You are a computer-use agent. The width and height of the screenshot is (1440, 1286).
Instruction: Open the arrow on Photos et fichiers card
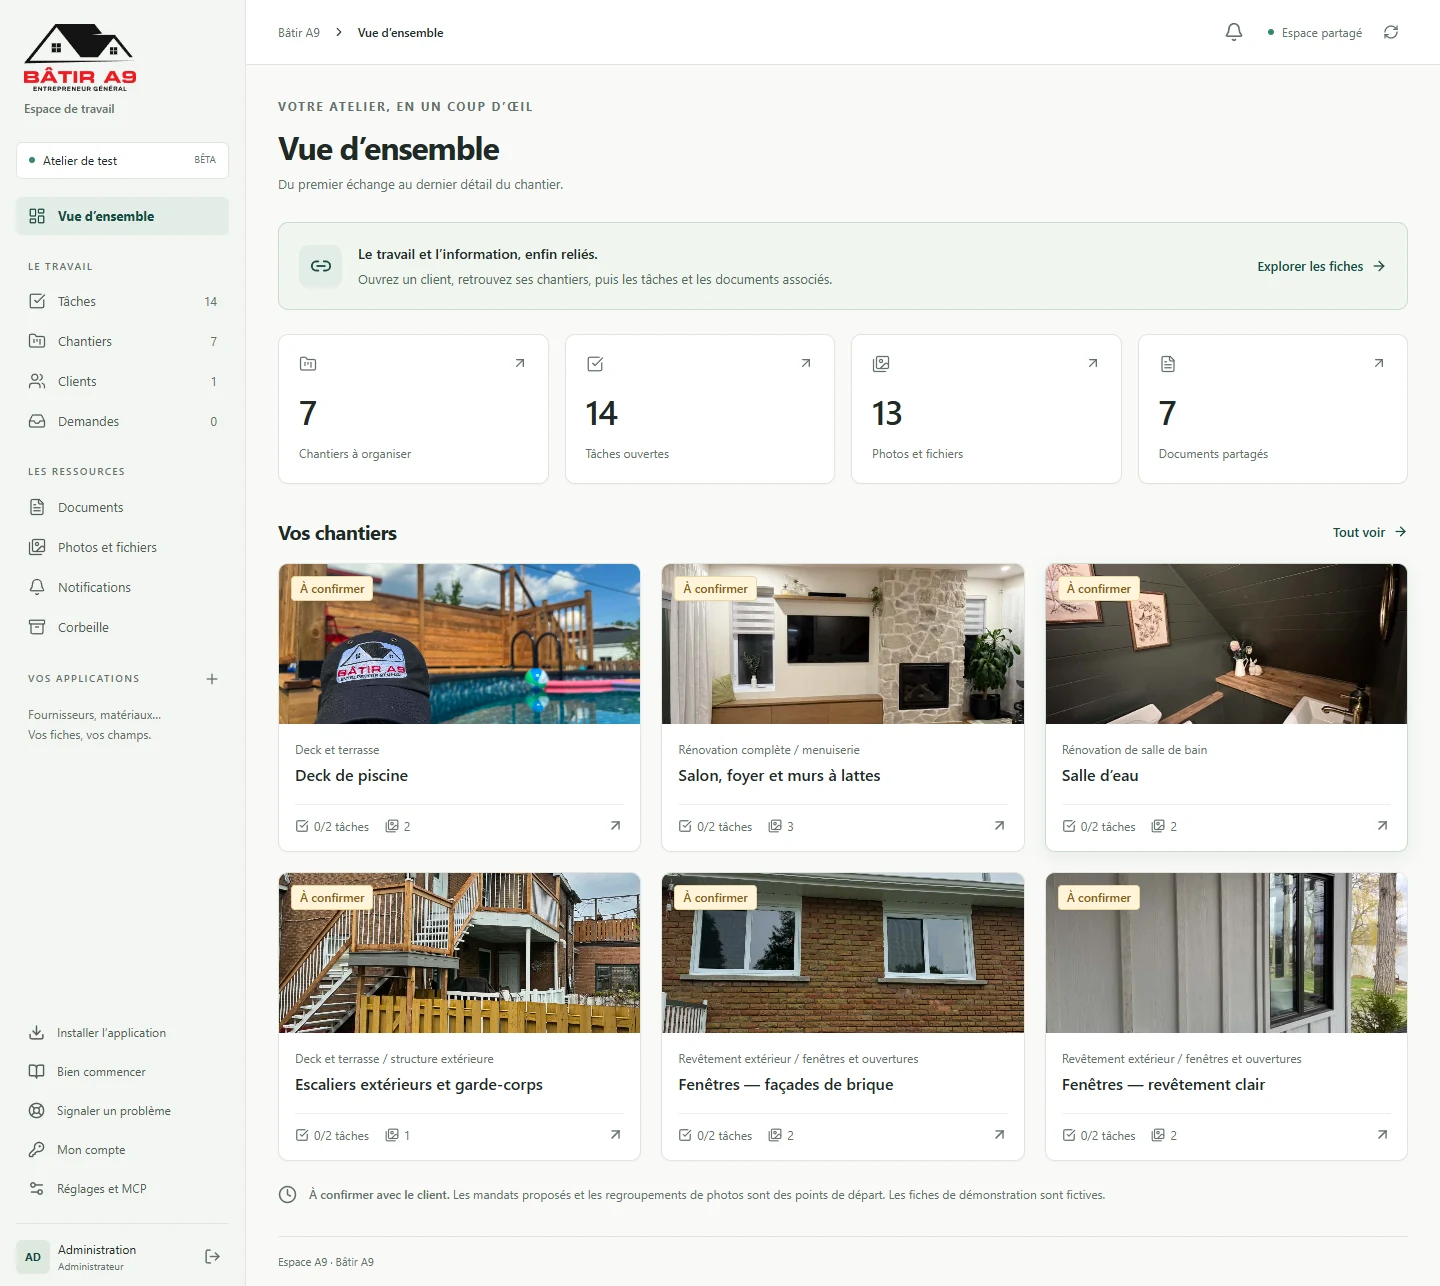pos(1093,363)
